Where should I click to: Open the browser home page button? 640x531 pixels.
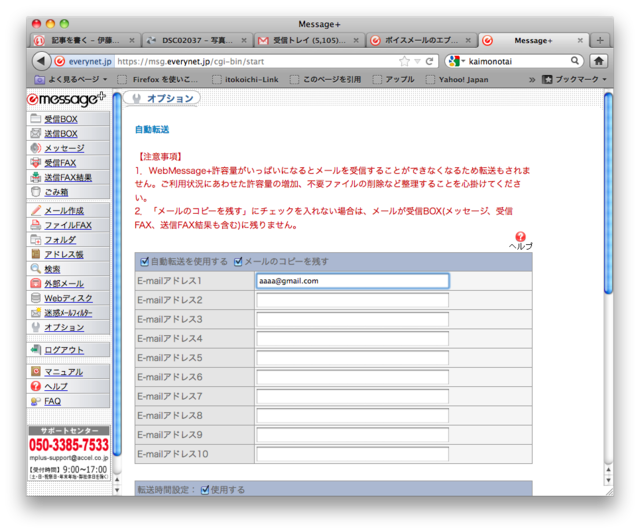(598, 61)
